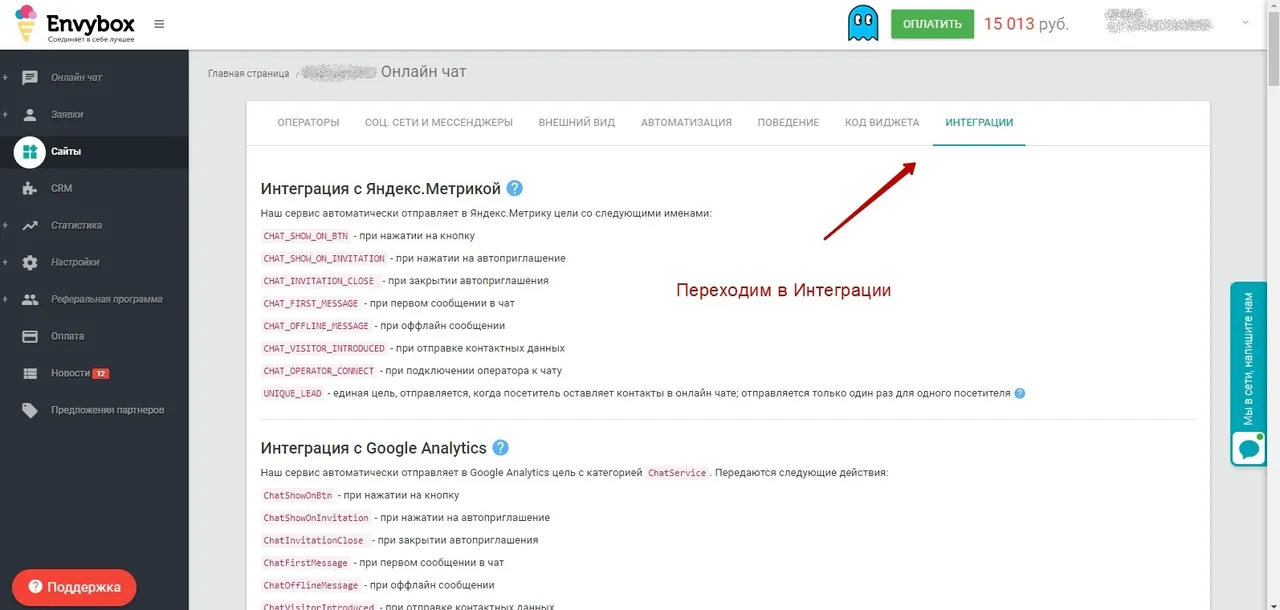Open Предложения партнеров tag icon
1280x610 pixels.
coord(30,411)
